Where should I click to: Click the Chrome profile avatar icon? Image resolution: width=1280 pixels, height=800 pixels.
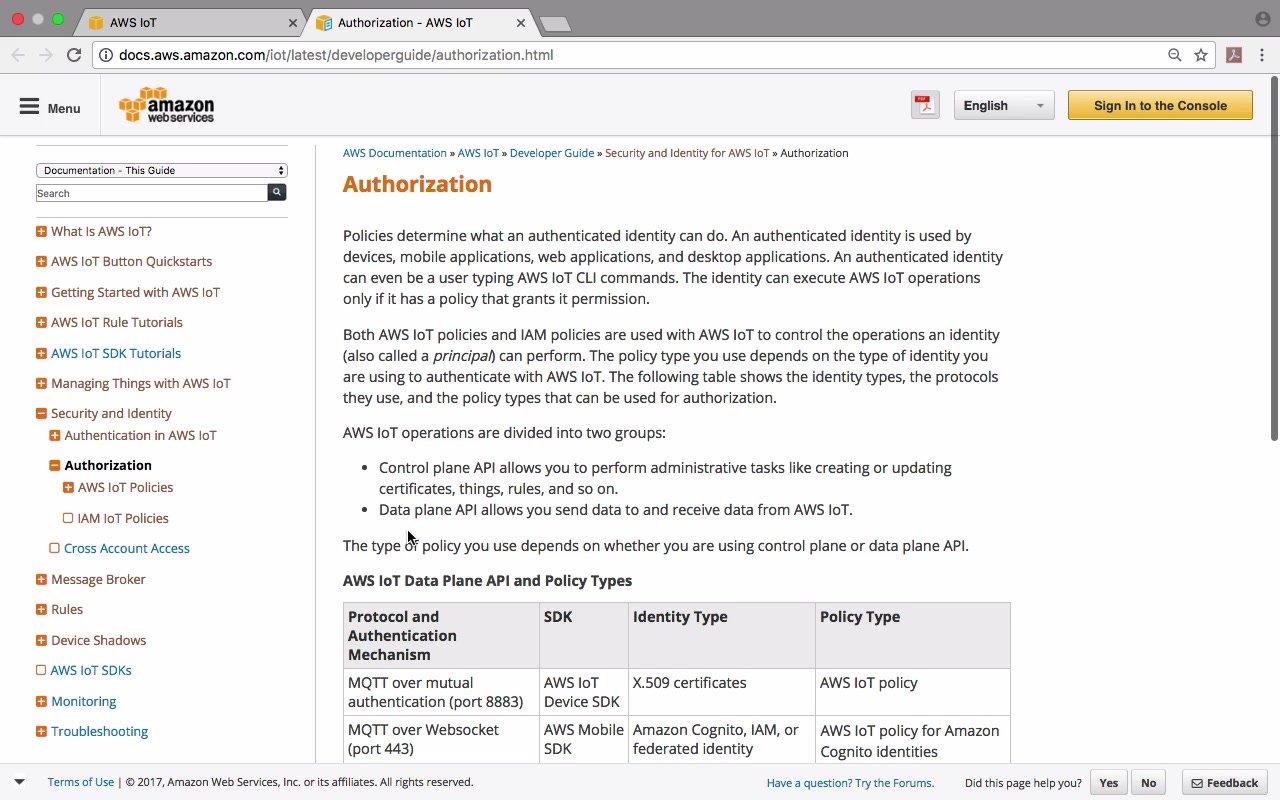tap(1262, 19)
